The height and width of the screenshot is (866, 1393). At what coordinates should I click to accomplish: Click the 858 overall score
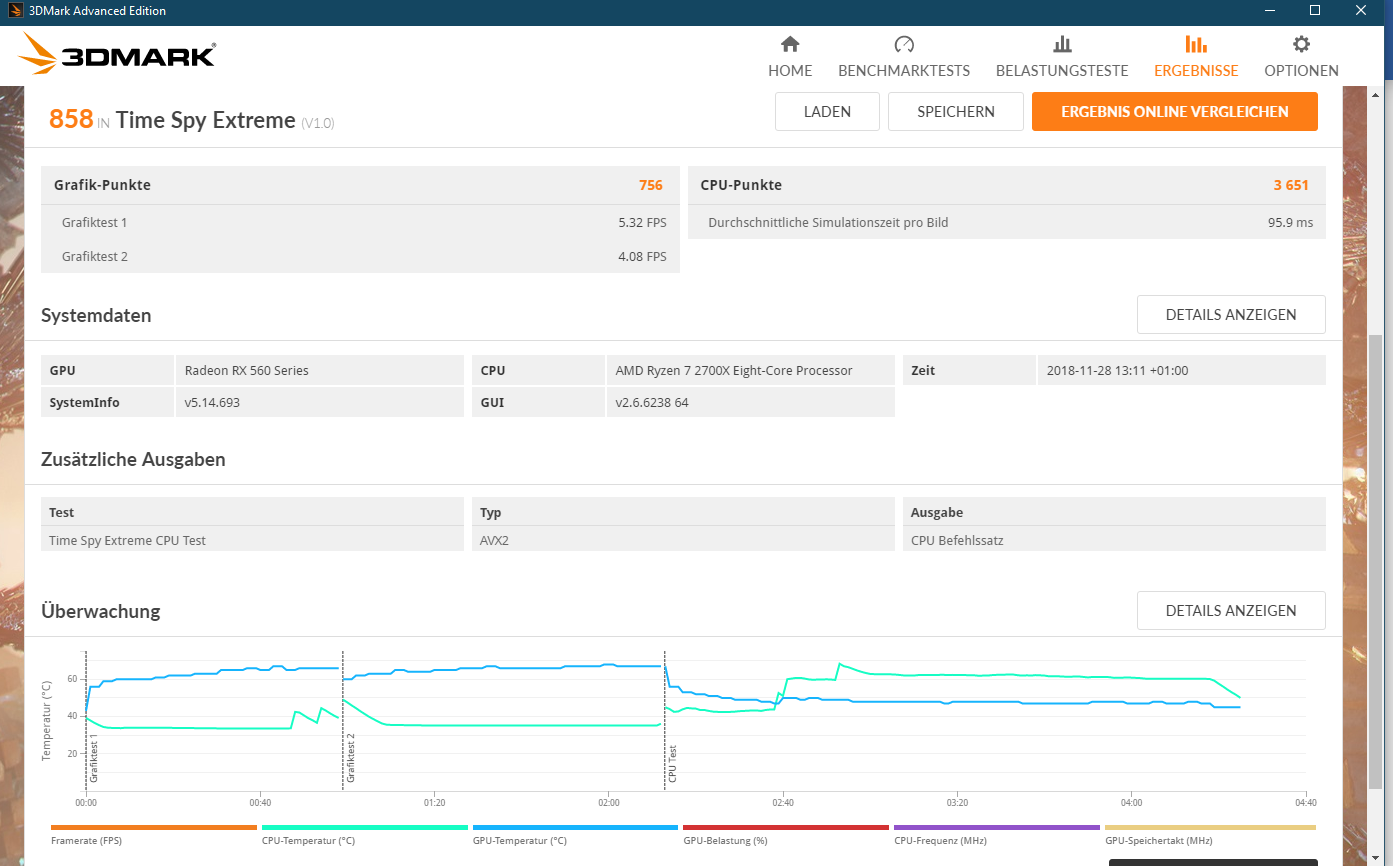pos(71,119)
